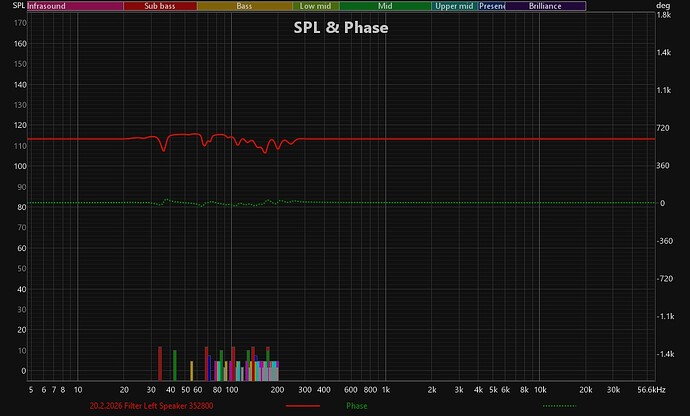Click the deg axis label at top right
This screenshot has height=416, width=690.
[x=663, y=6]
